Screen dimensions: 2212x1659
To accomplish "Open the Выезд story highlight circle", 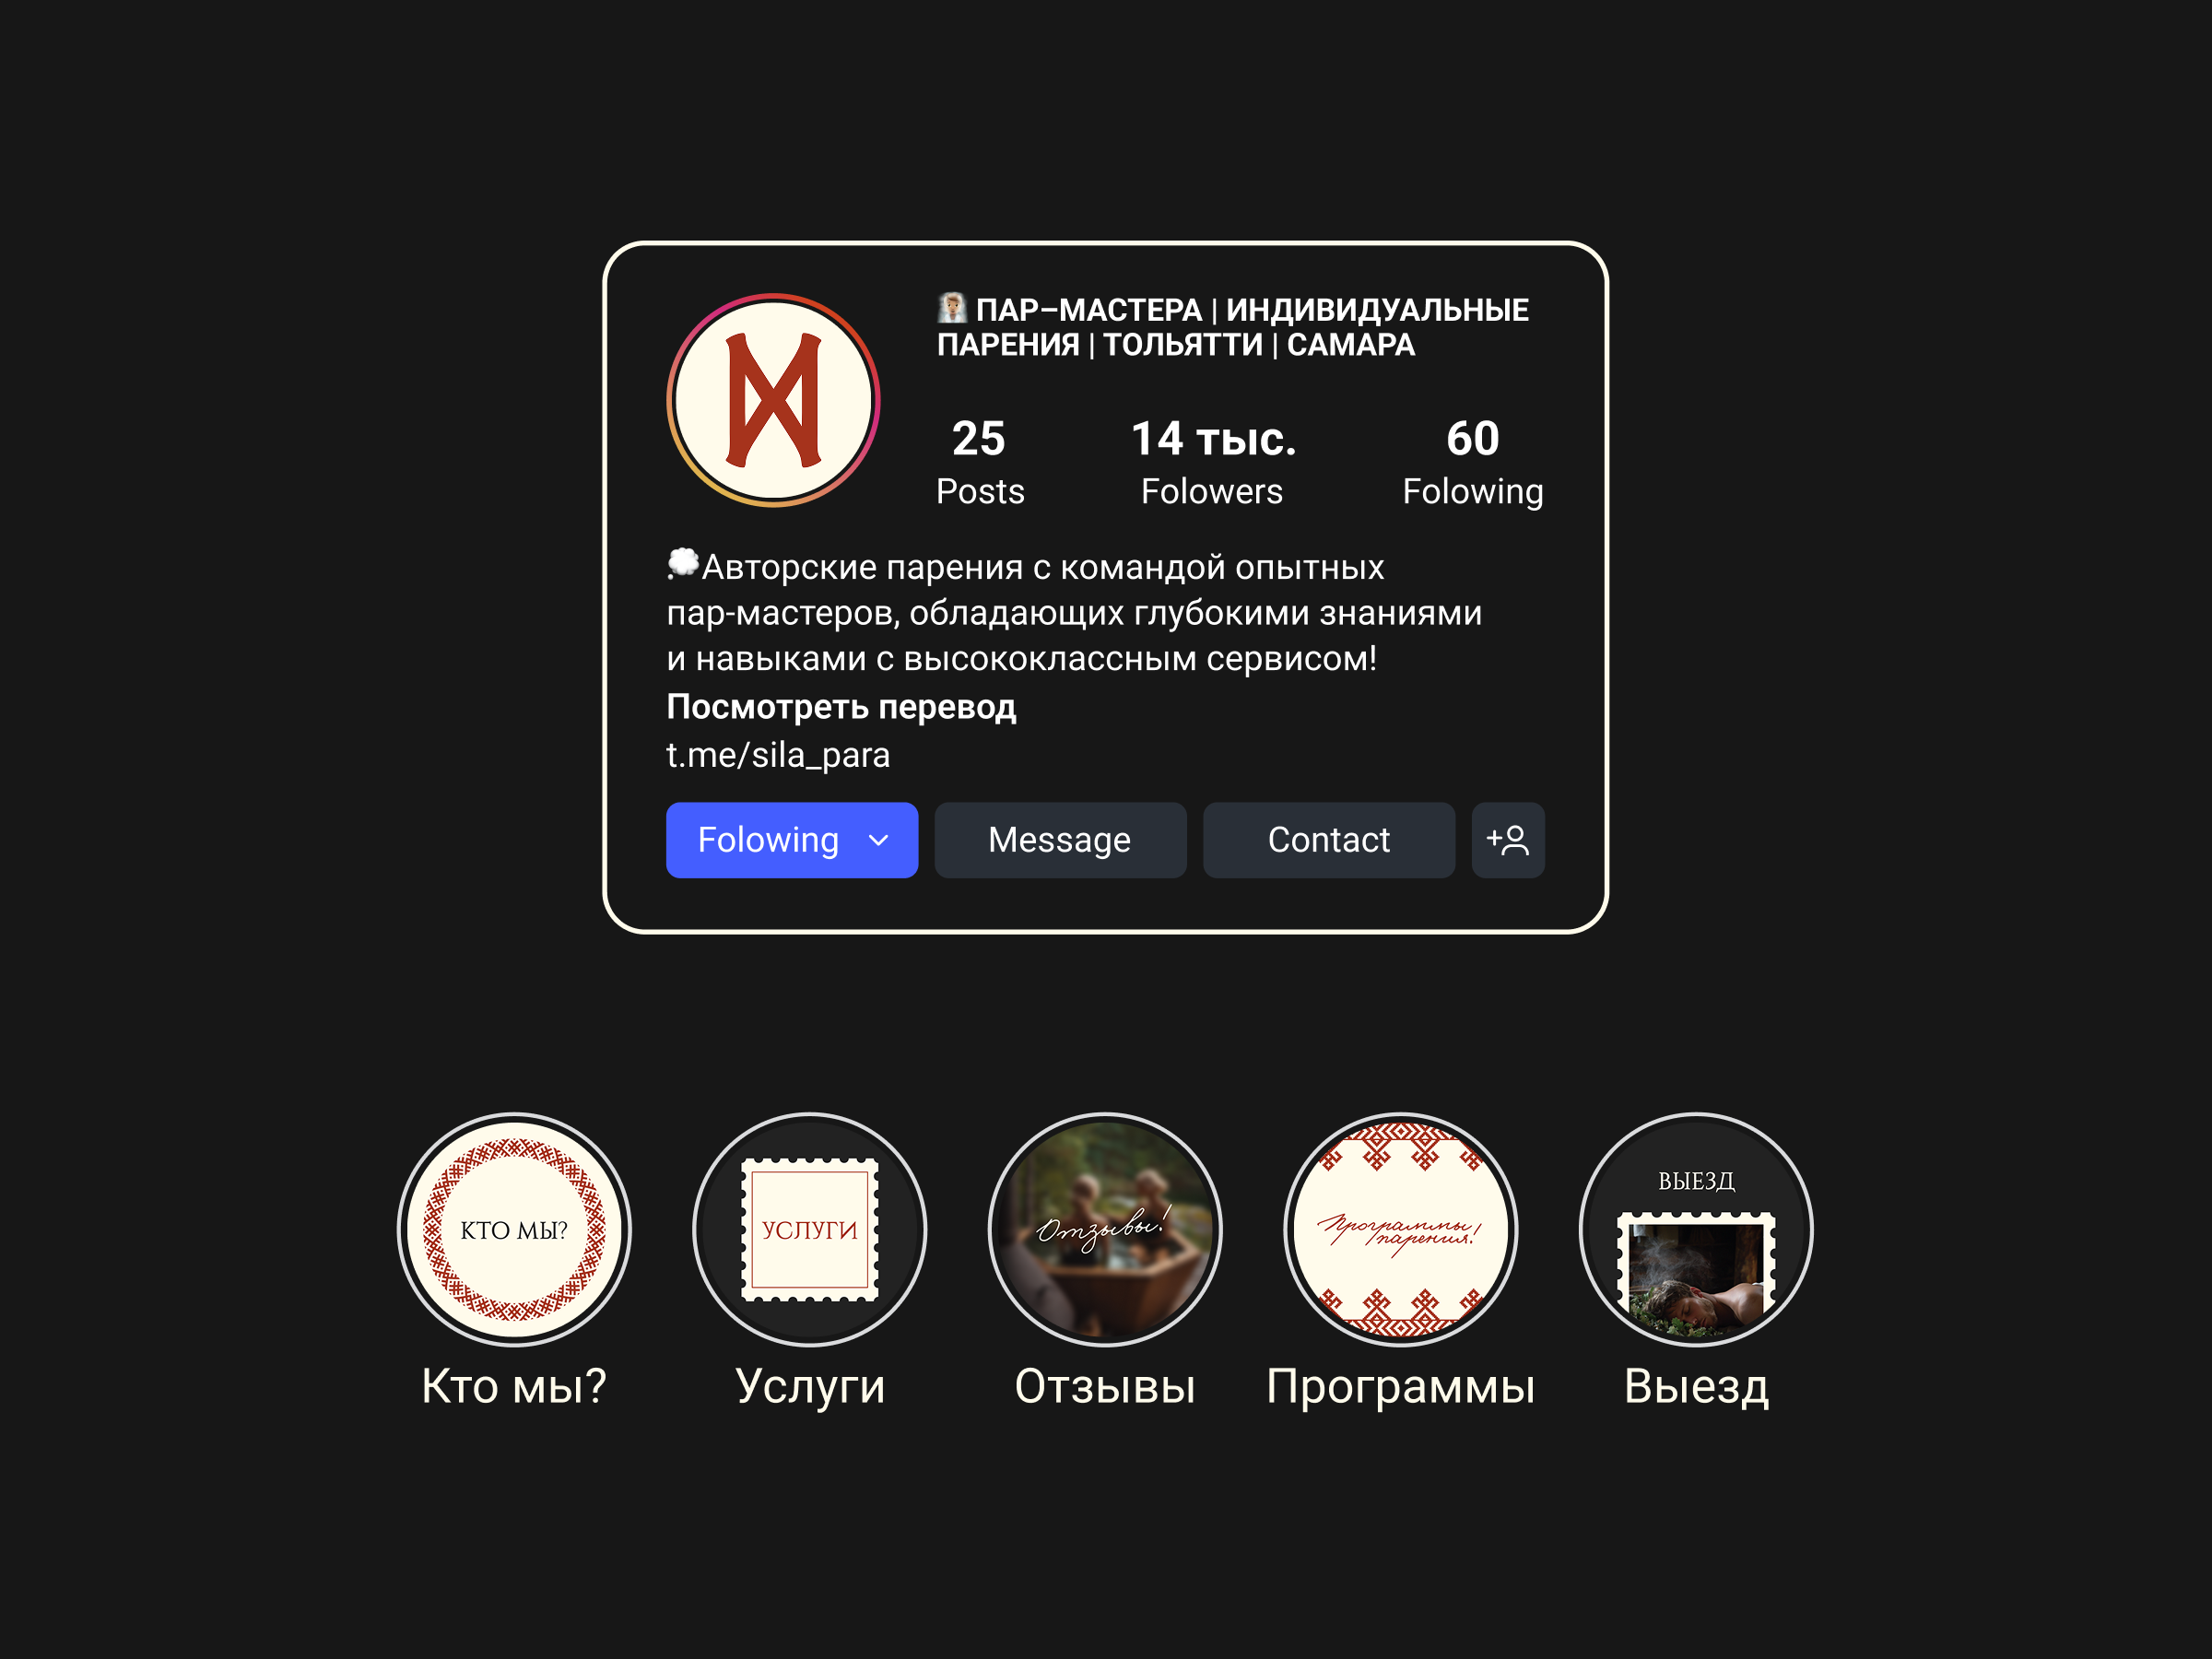I will click(1696, 1229).
